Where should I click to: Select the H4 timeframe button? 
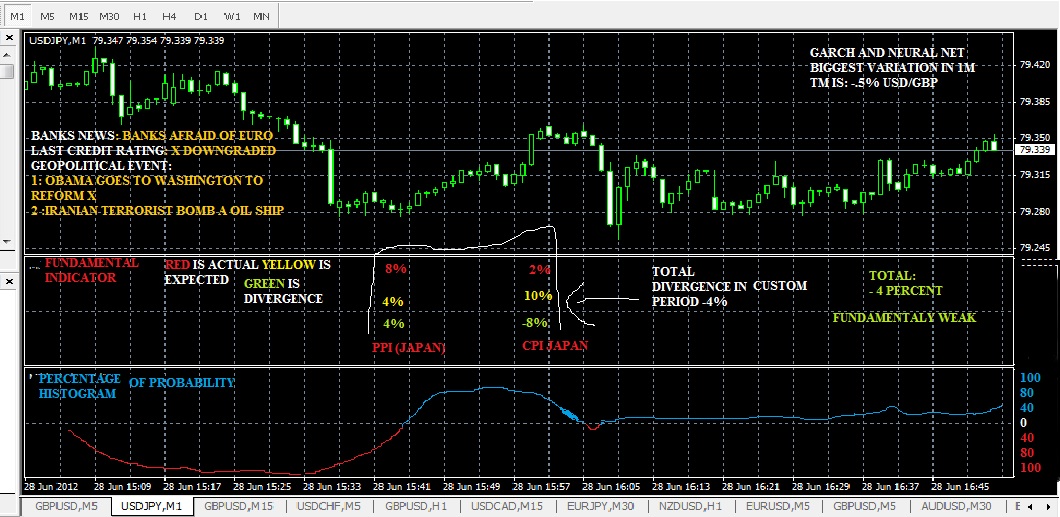[170, 15]
